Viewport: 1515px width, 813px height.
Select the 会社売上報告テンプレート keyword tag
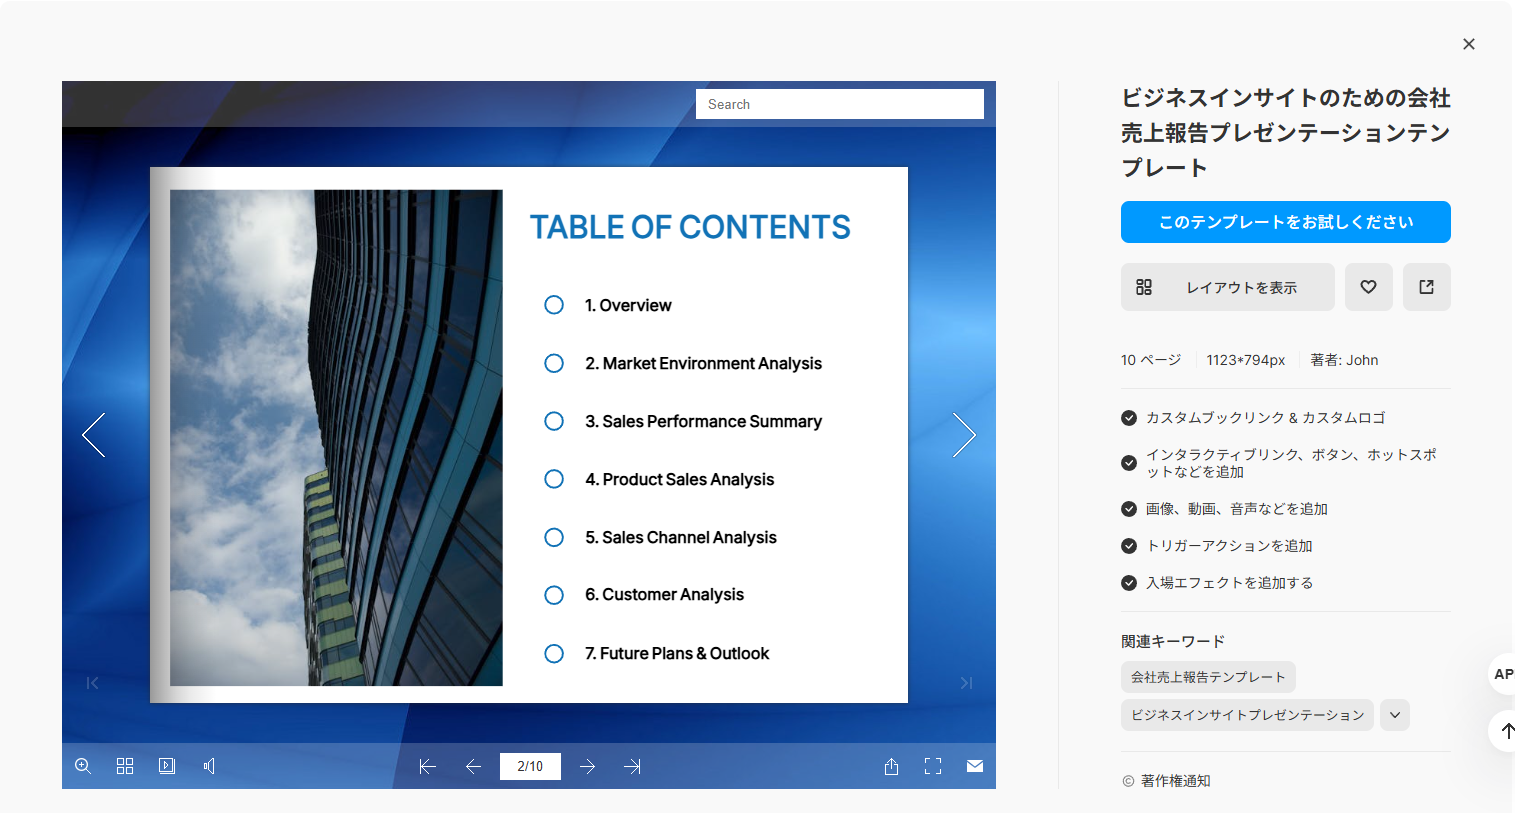point(1208,677)
